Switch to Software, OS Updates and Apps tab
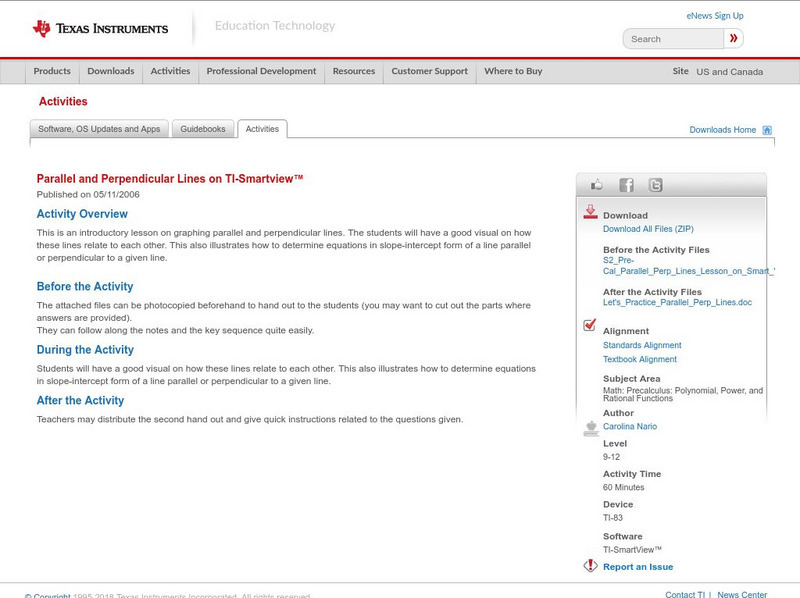This screenshot has height=598, width=800. (99, 129)
